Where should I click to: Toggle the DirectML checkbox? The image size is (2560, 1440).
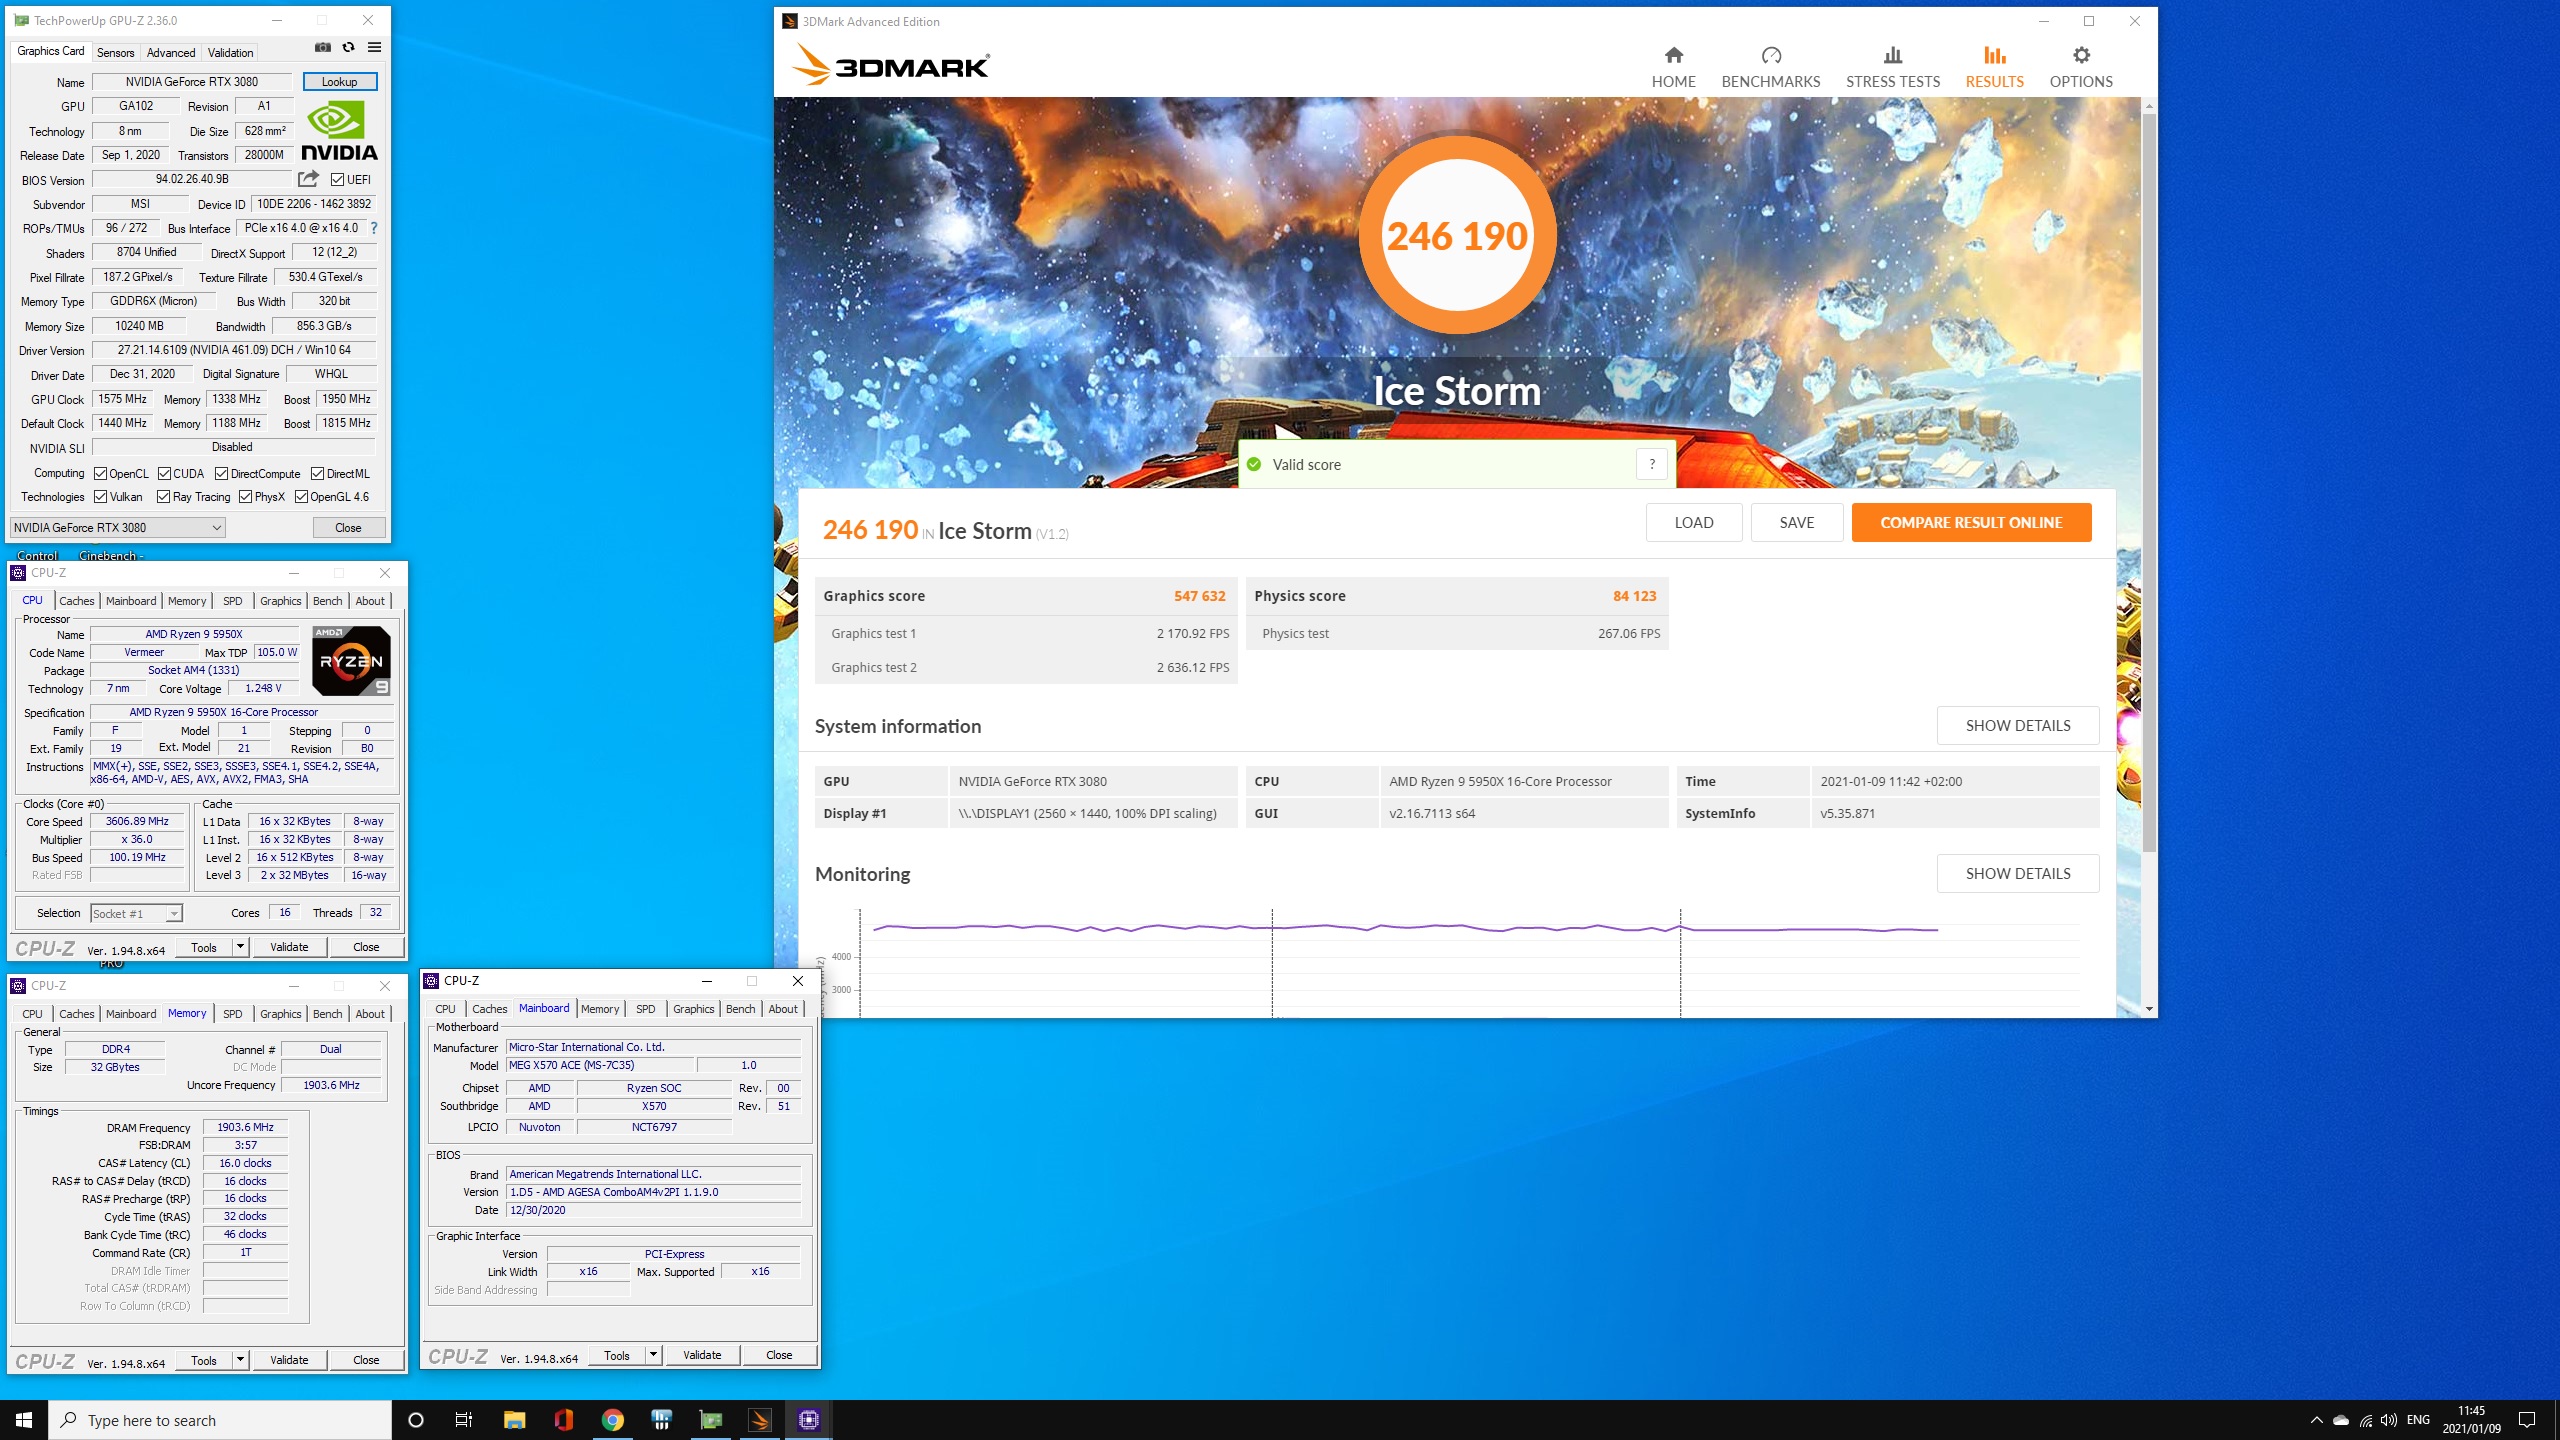click(317, 474)
